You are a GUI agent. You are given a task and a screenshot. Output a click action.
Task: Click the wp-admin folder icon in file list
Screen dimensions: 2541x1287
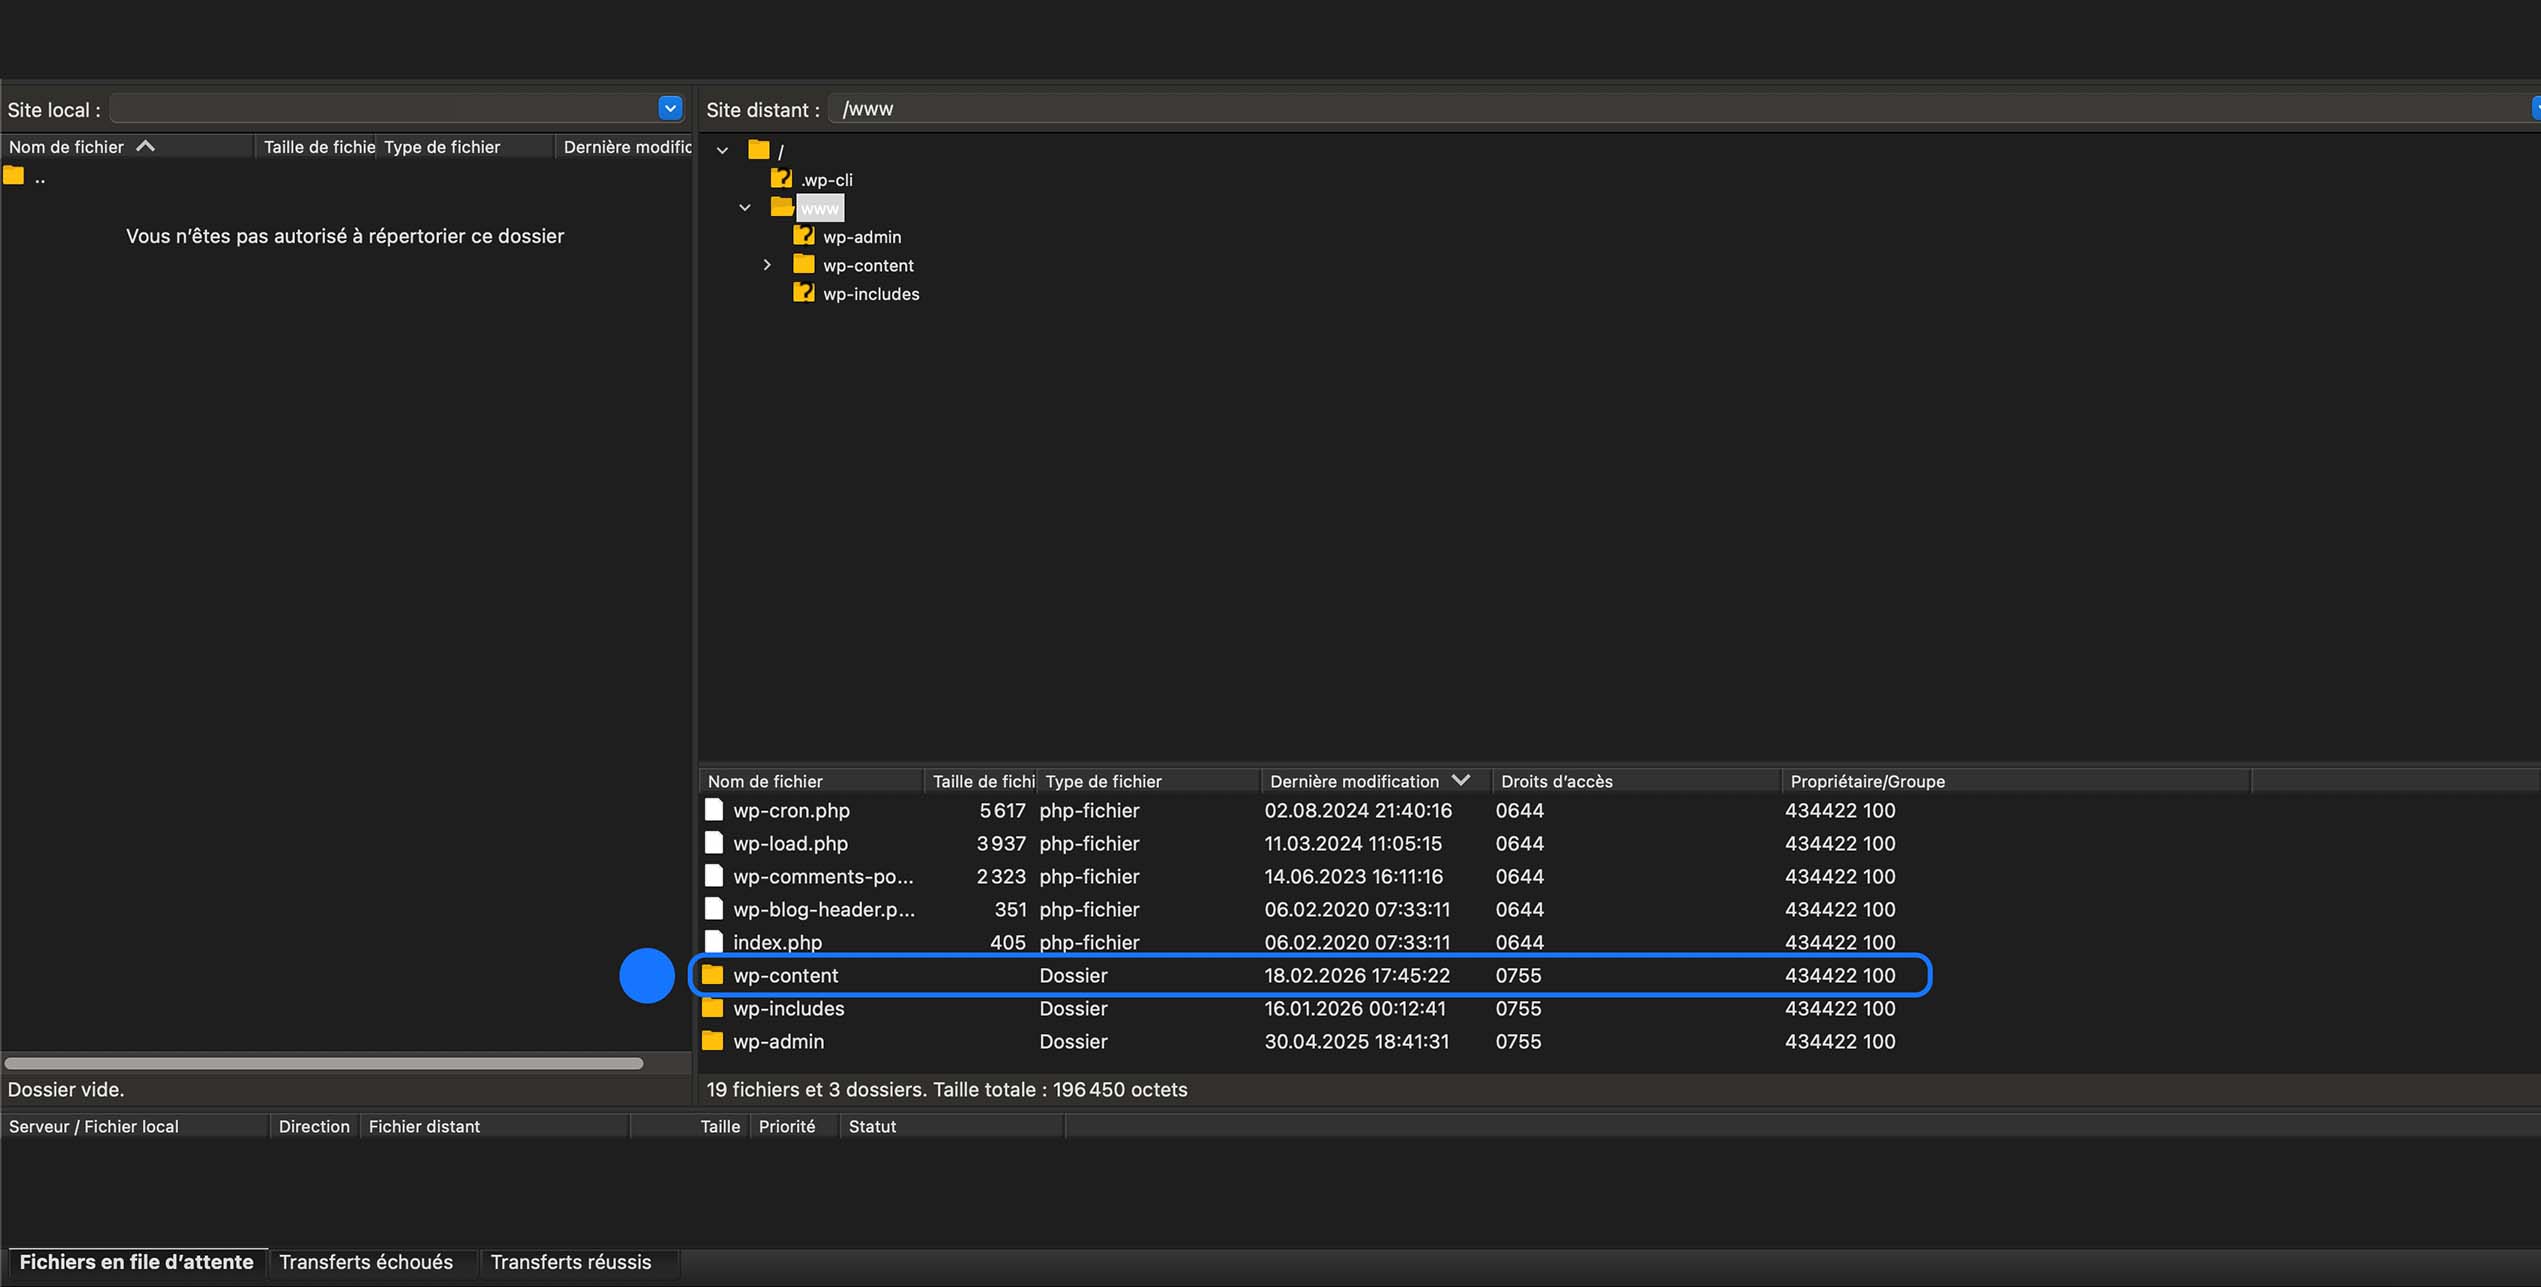pos(712,1041)
